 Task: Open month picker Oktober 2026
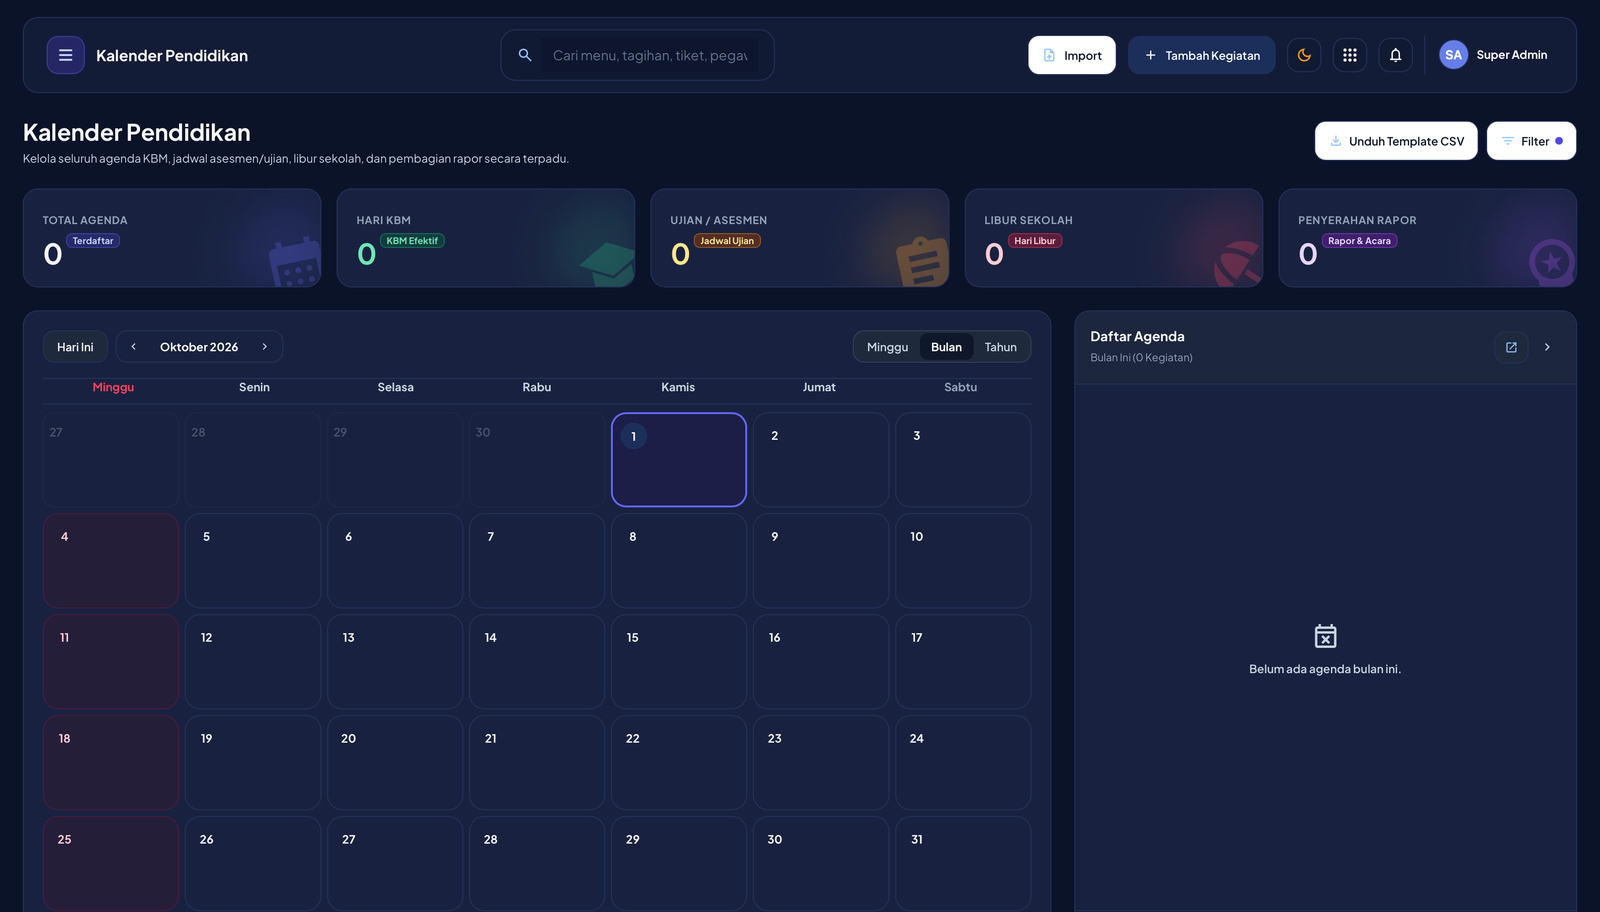click(x=199, y=347)
